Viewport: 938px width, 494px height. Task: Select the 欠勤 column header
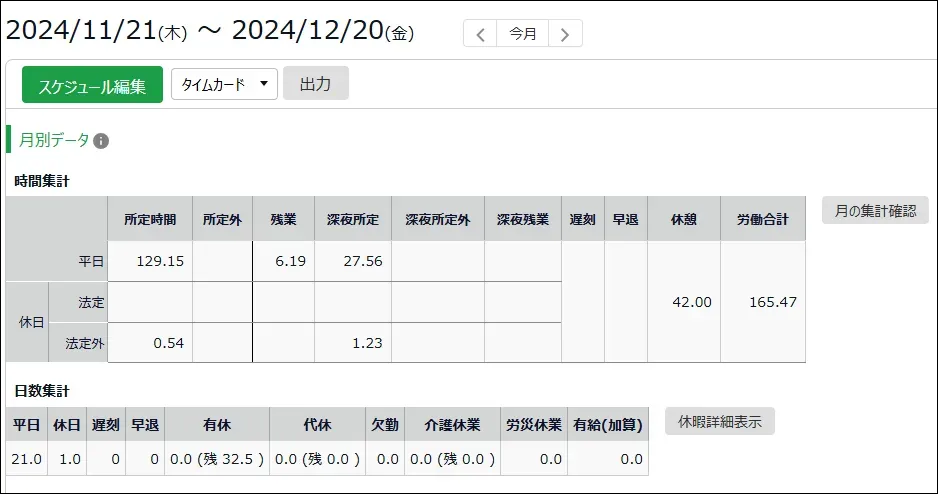[385, 425]
